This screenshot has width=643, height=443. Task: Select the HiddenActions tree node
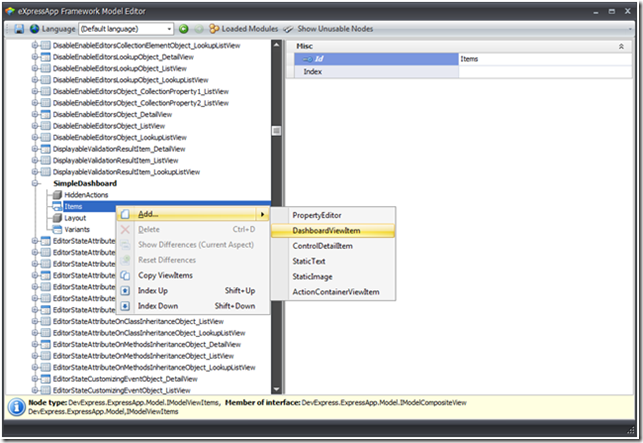pyautogui.click(x=86, y=195)
